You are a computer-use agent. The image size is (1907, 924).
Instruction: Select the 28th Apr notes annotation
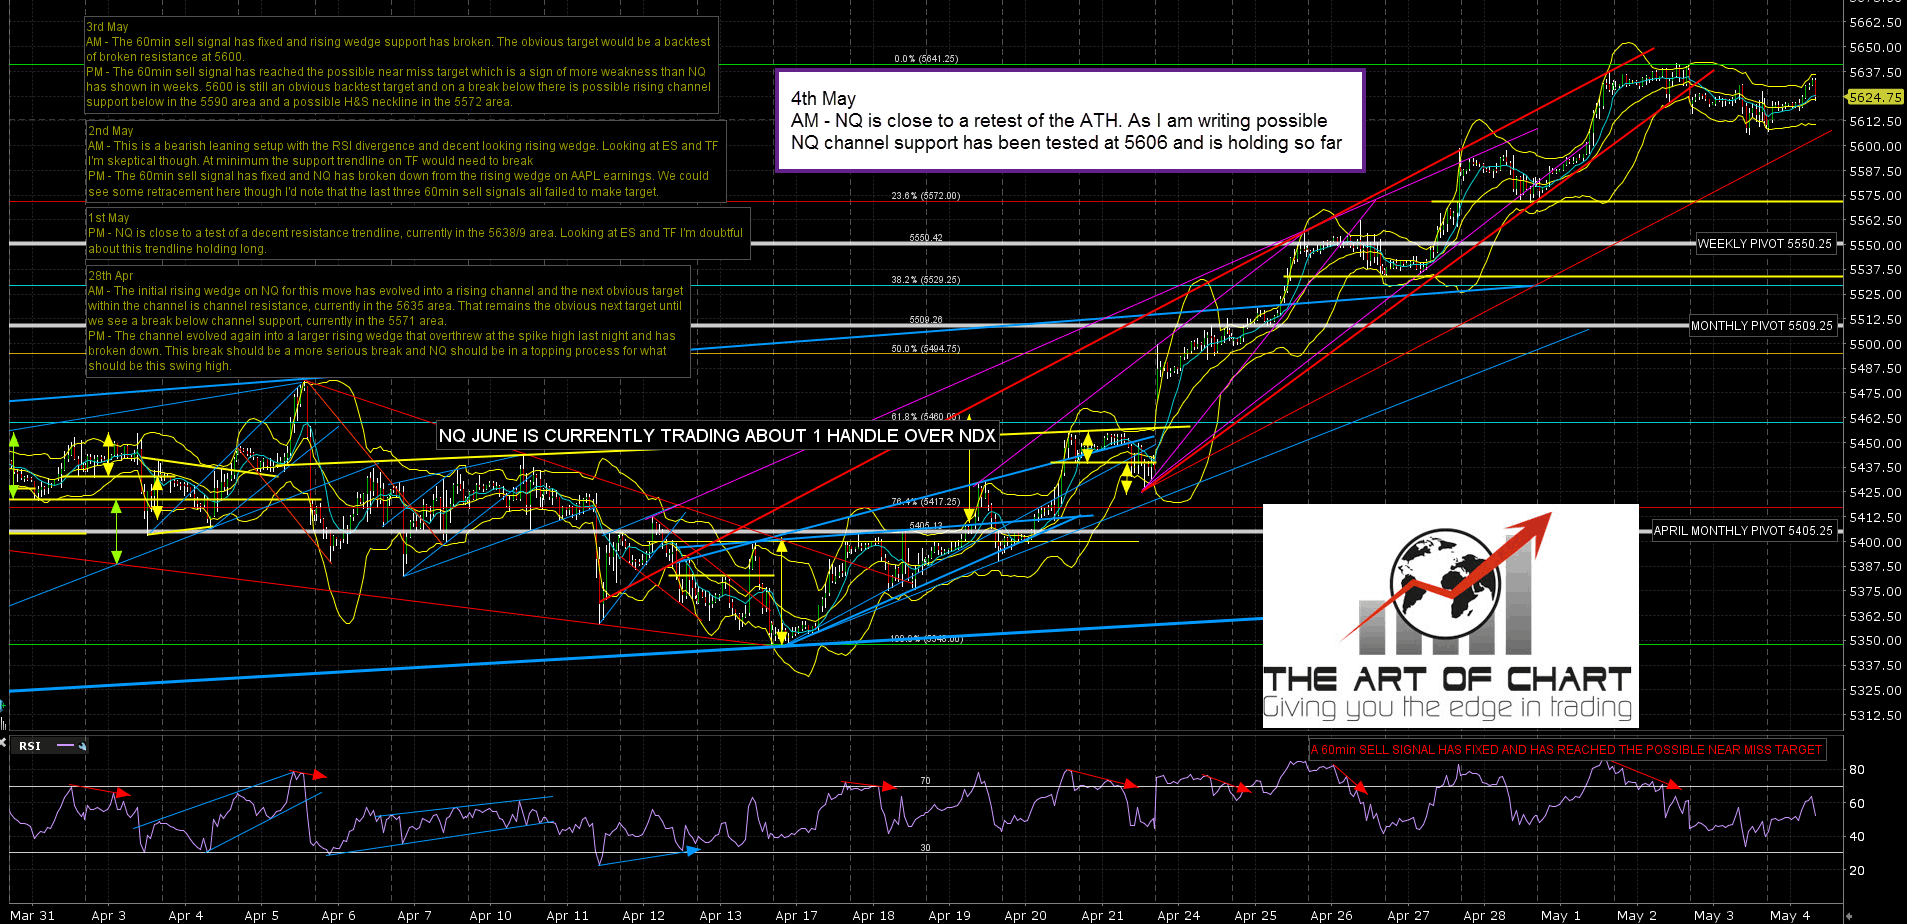click(388, 320)
